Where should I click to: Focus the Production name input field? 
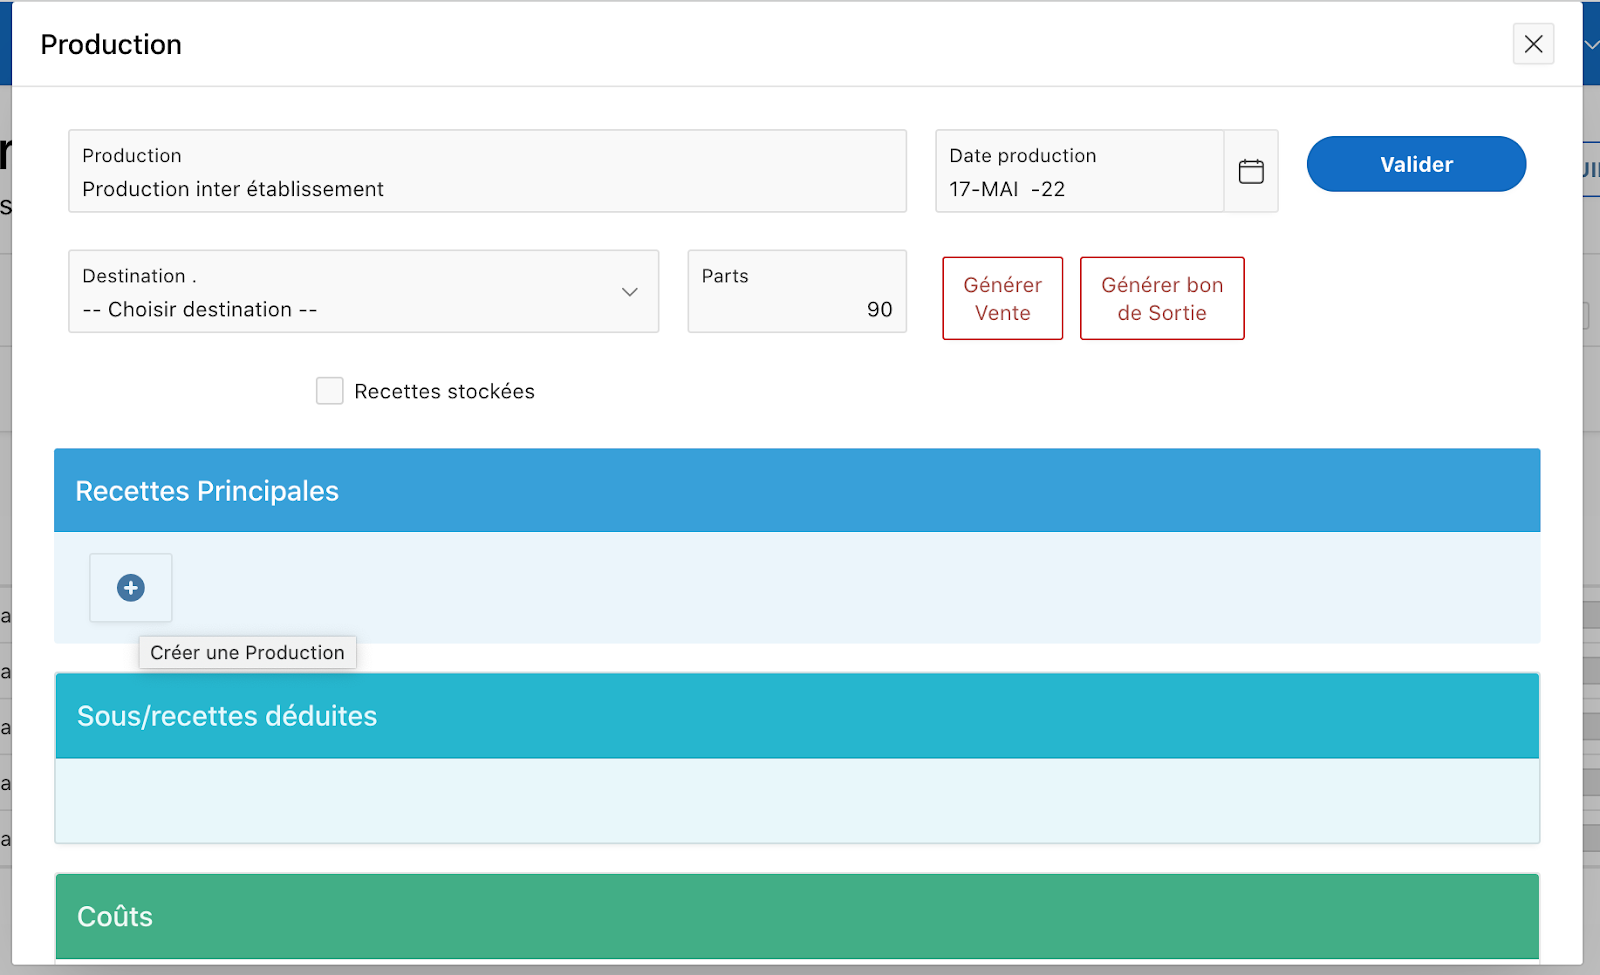pyautogui.click(x=487, y=189)
